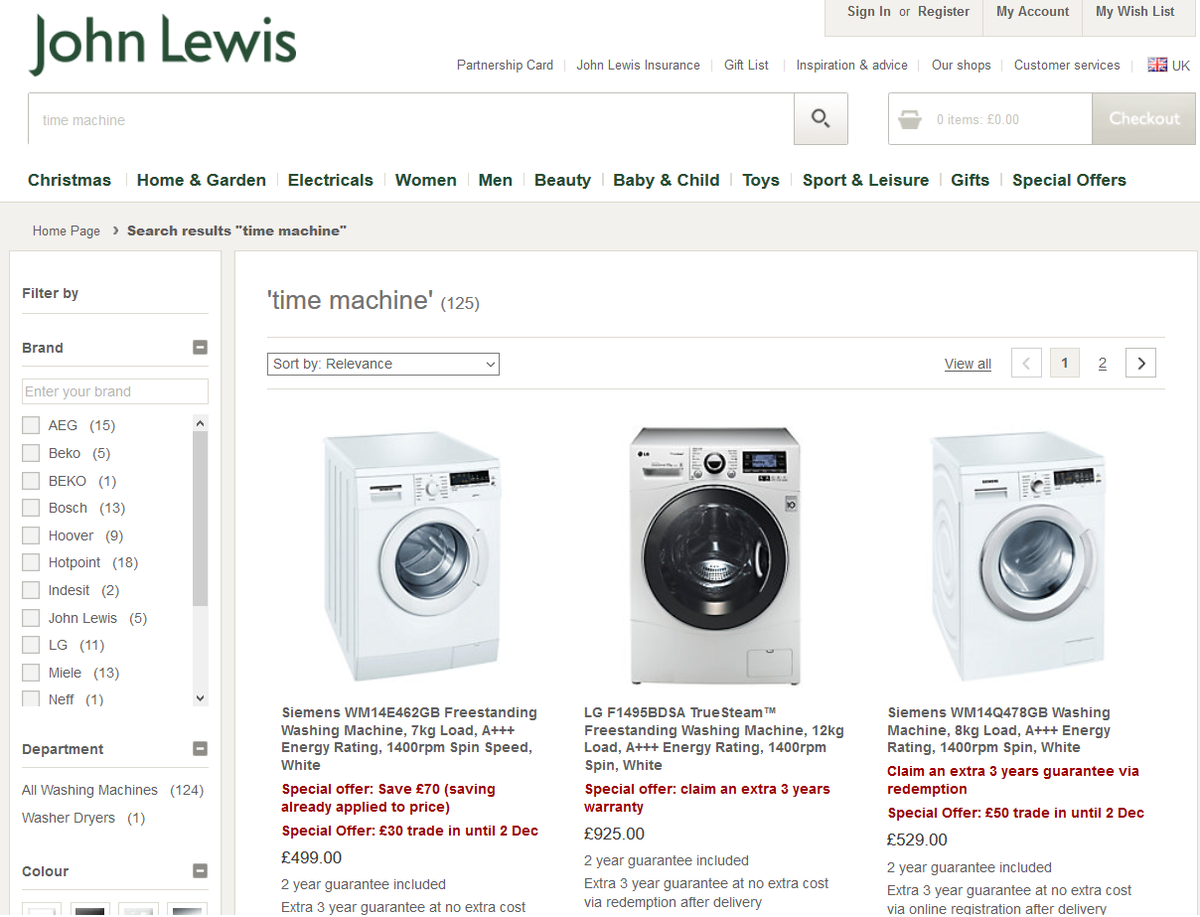Viewport: 1200px width, 917px height.
Task: Open the Sort by Relevance dropdown
Action: click(383, 364)
